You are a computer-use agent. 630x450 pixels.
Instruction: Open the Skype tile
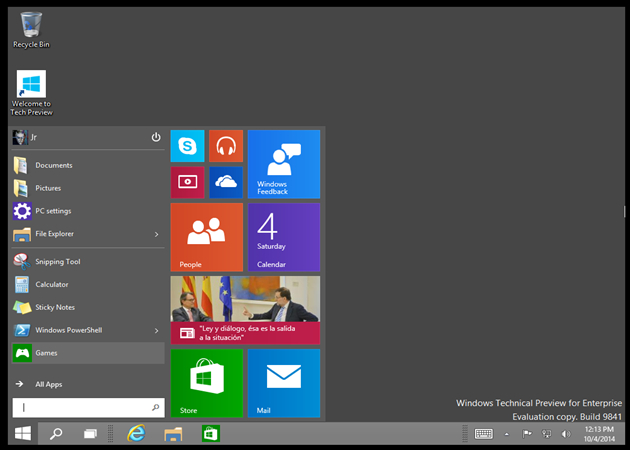[x=187, y=146]
